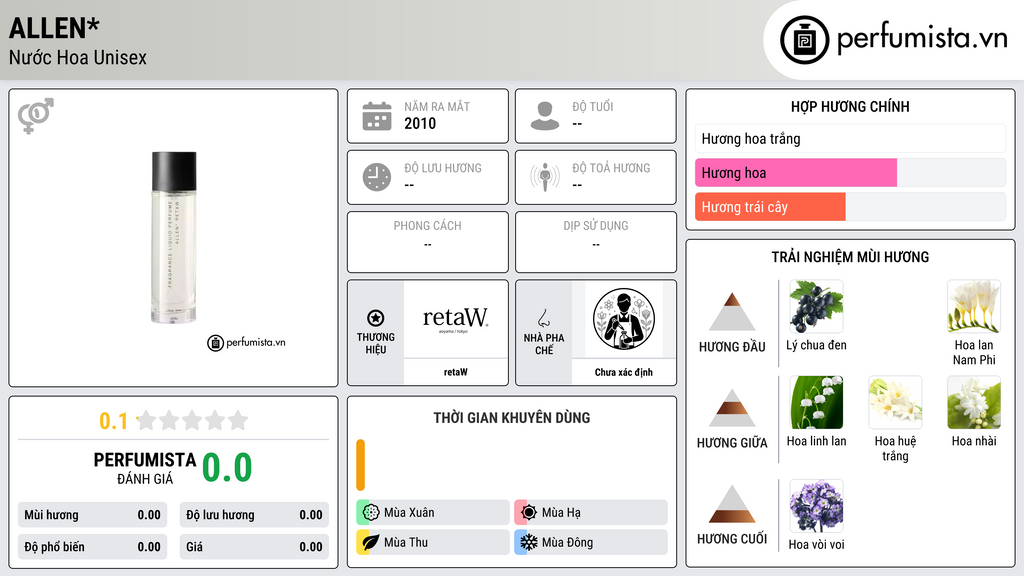Click the Trải nghiệm mùi hương heading
The width and height of the screenshot is (1024, 576).
coord(850,257)
